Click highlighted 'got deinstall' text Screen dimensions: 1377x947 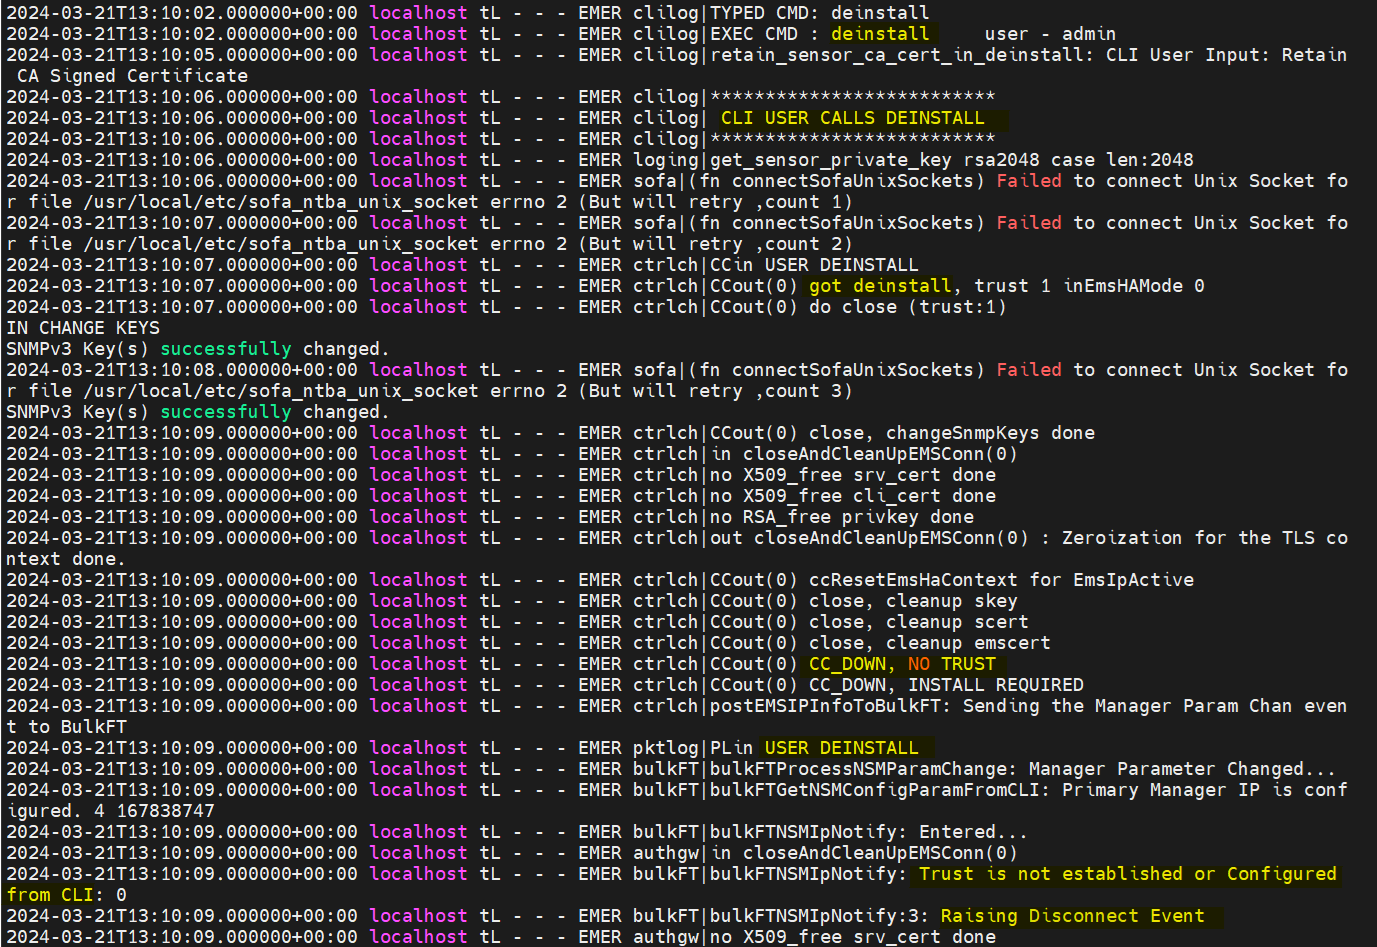point(880,286)
